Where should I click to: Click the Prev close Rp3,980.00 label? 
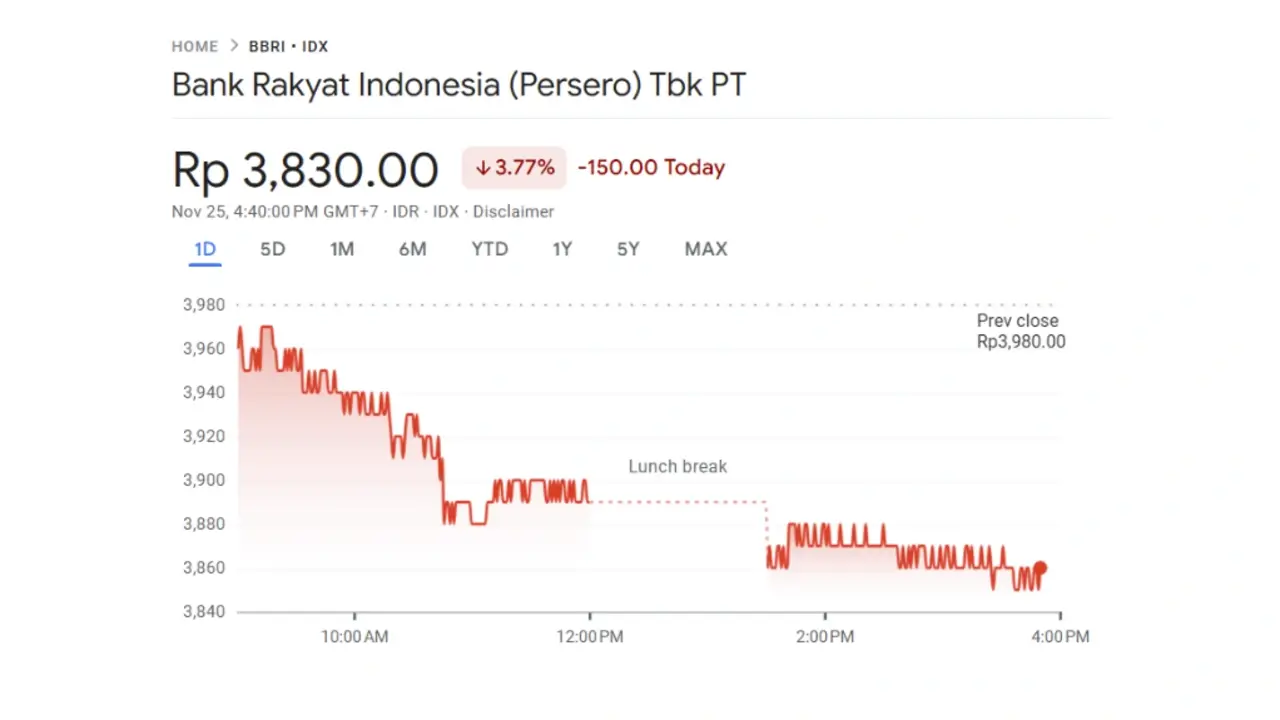[1020, 331]
